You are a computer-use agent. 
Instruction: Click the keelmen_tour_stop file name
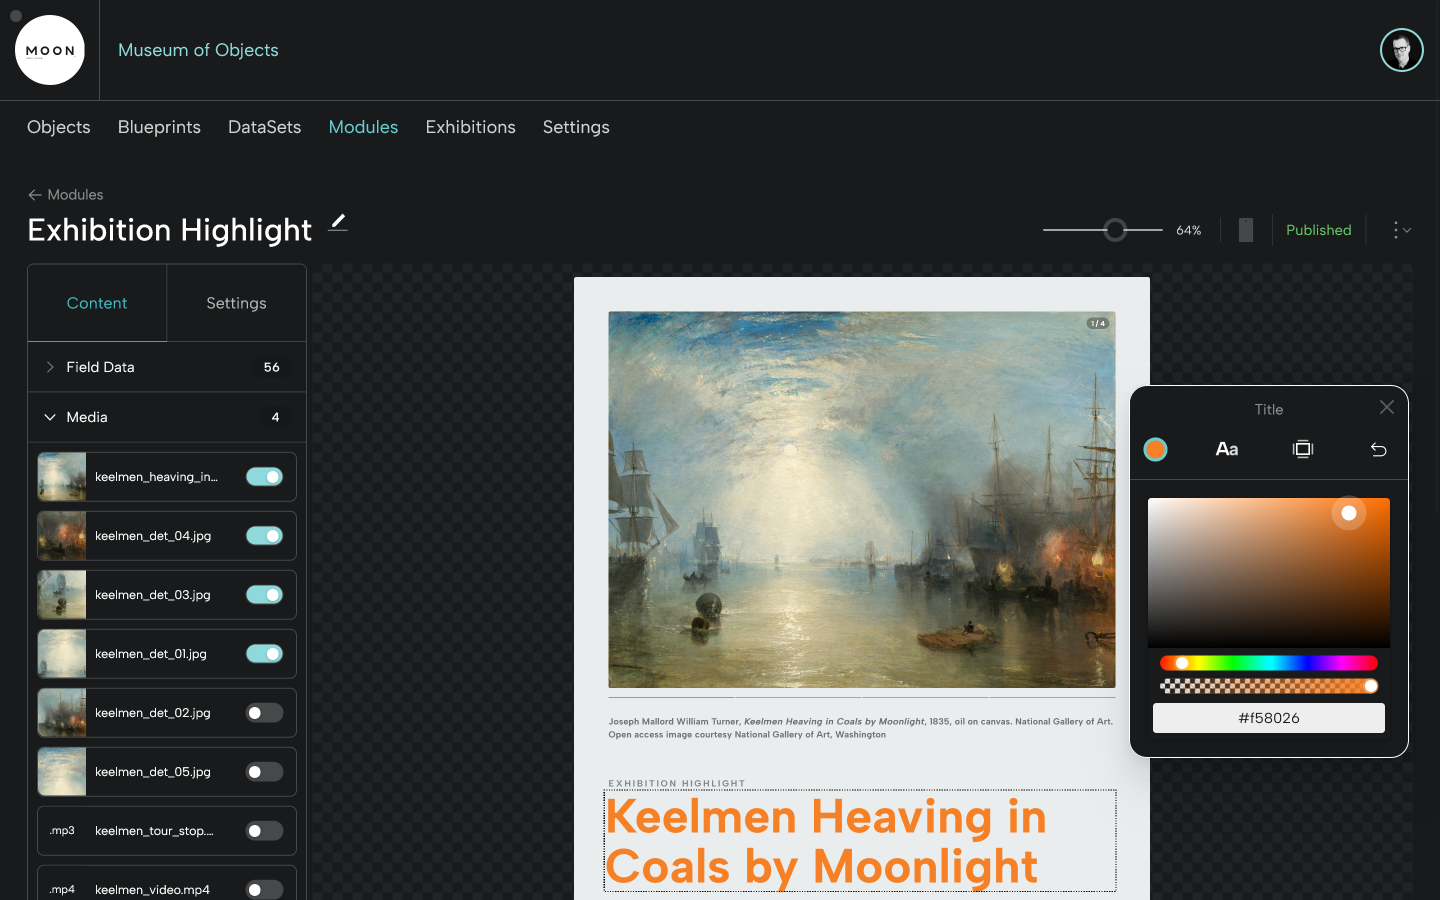(154, 831)
